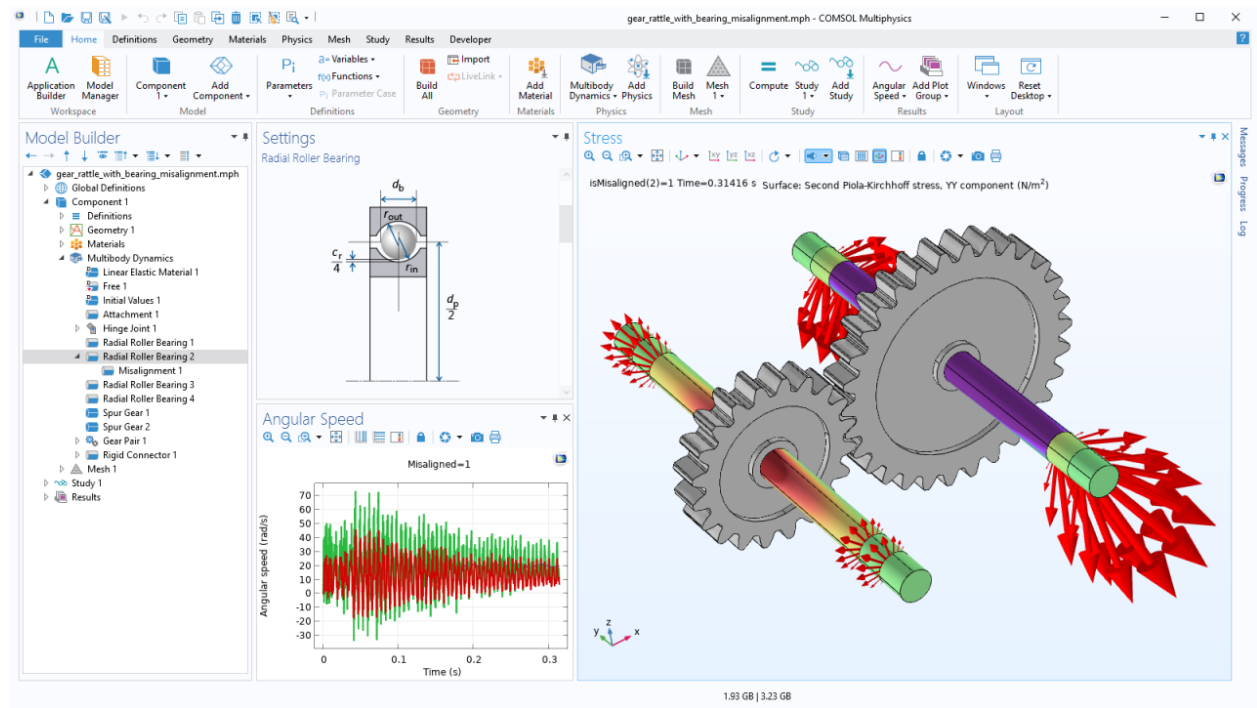
Task: Open the Variables dropdown in ribbon
Action: coord(349,60)
